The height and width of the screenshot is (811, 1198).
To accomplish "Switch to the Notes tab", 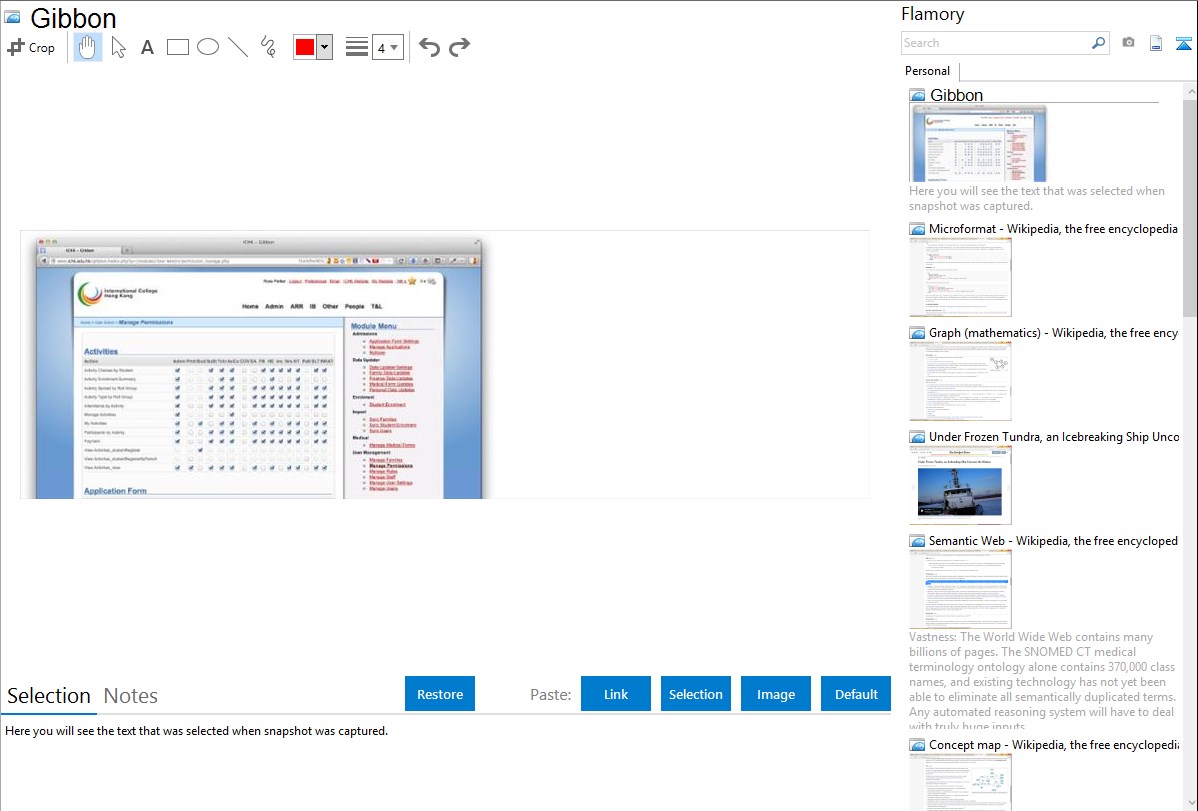I will (x=131, y=696).
